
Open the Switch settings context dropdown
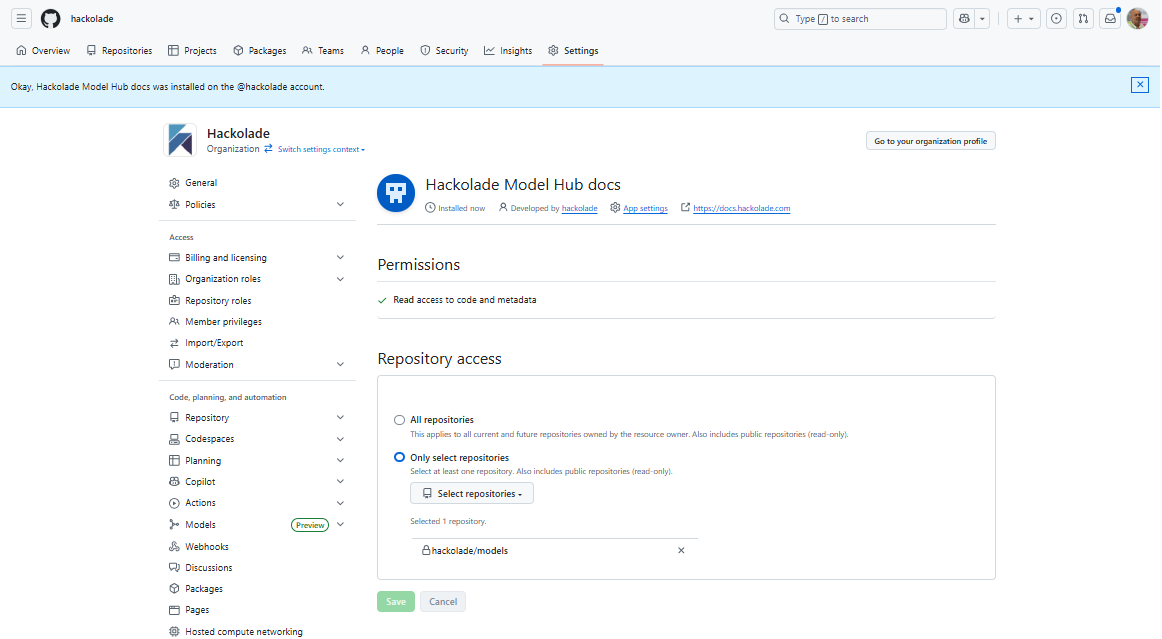pyautogui.click(x=319, y=148)
